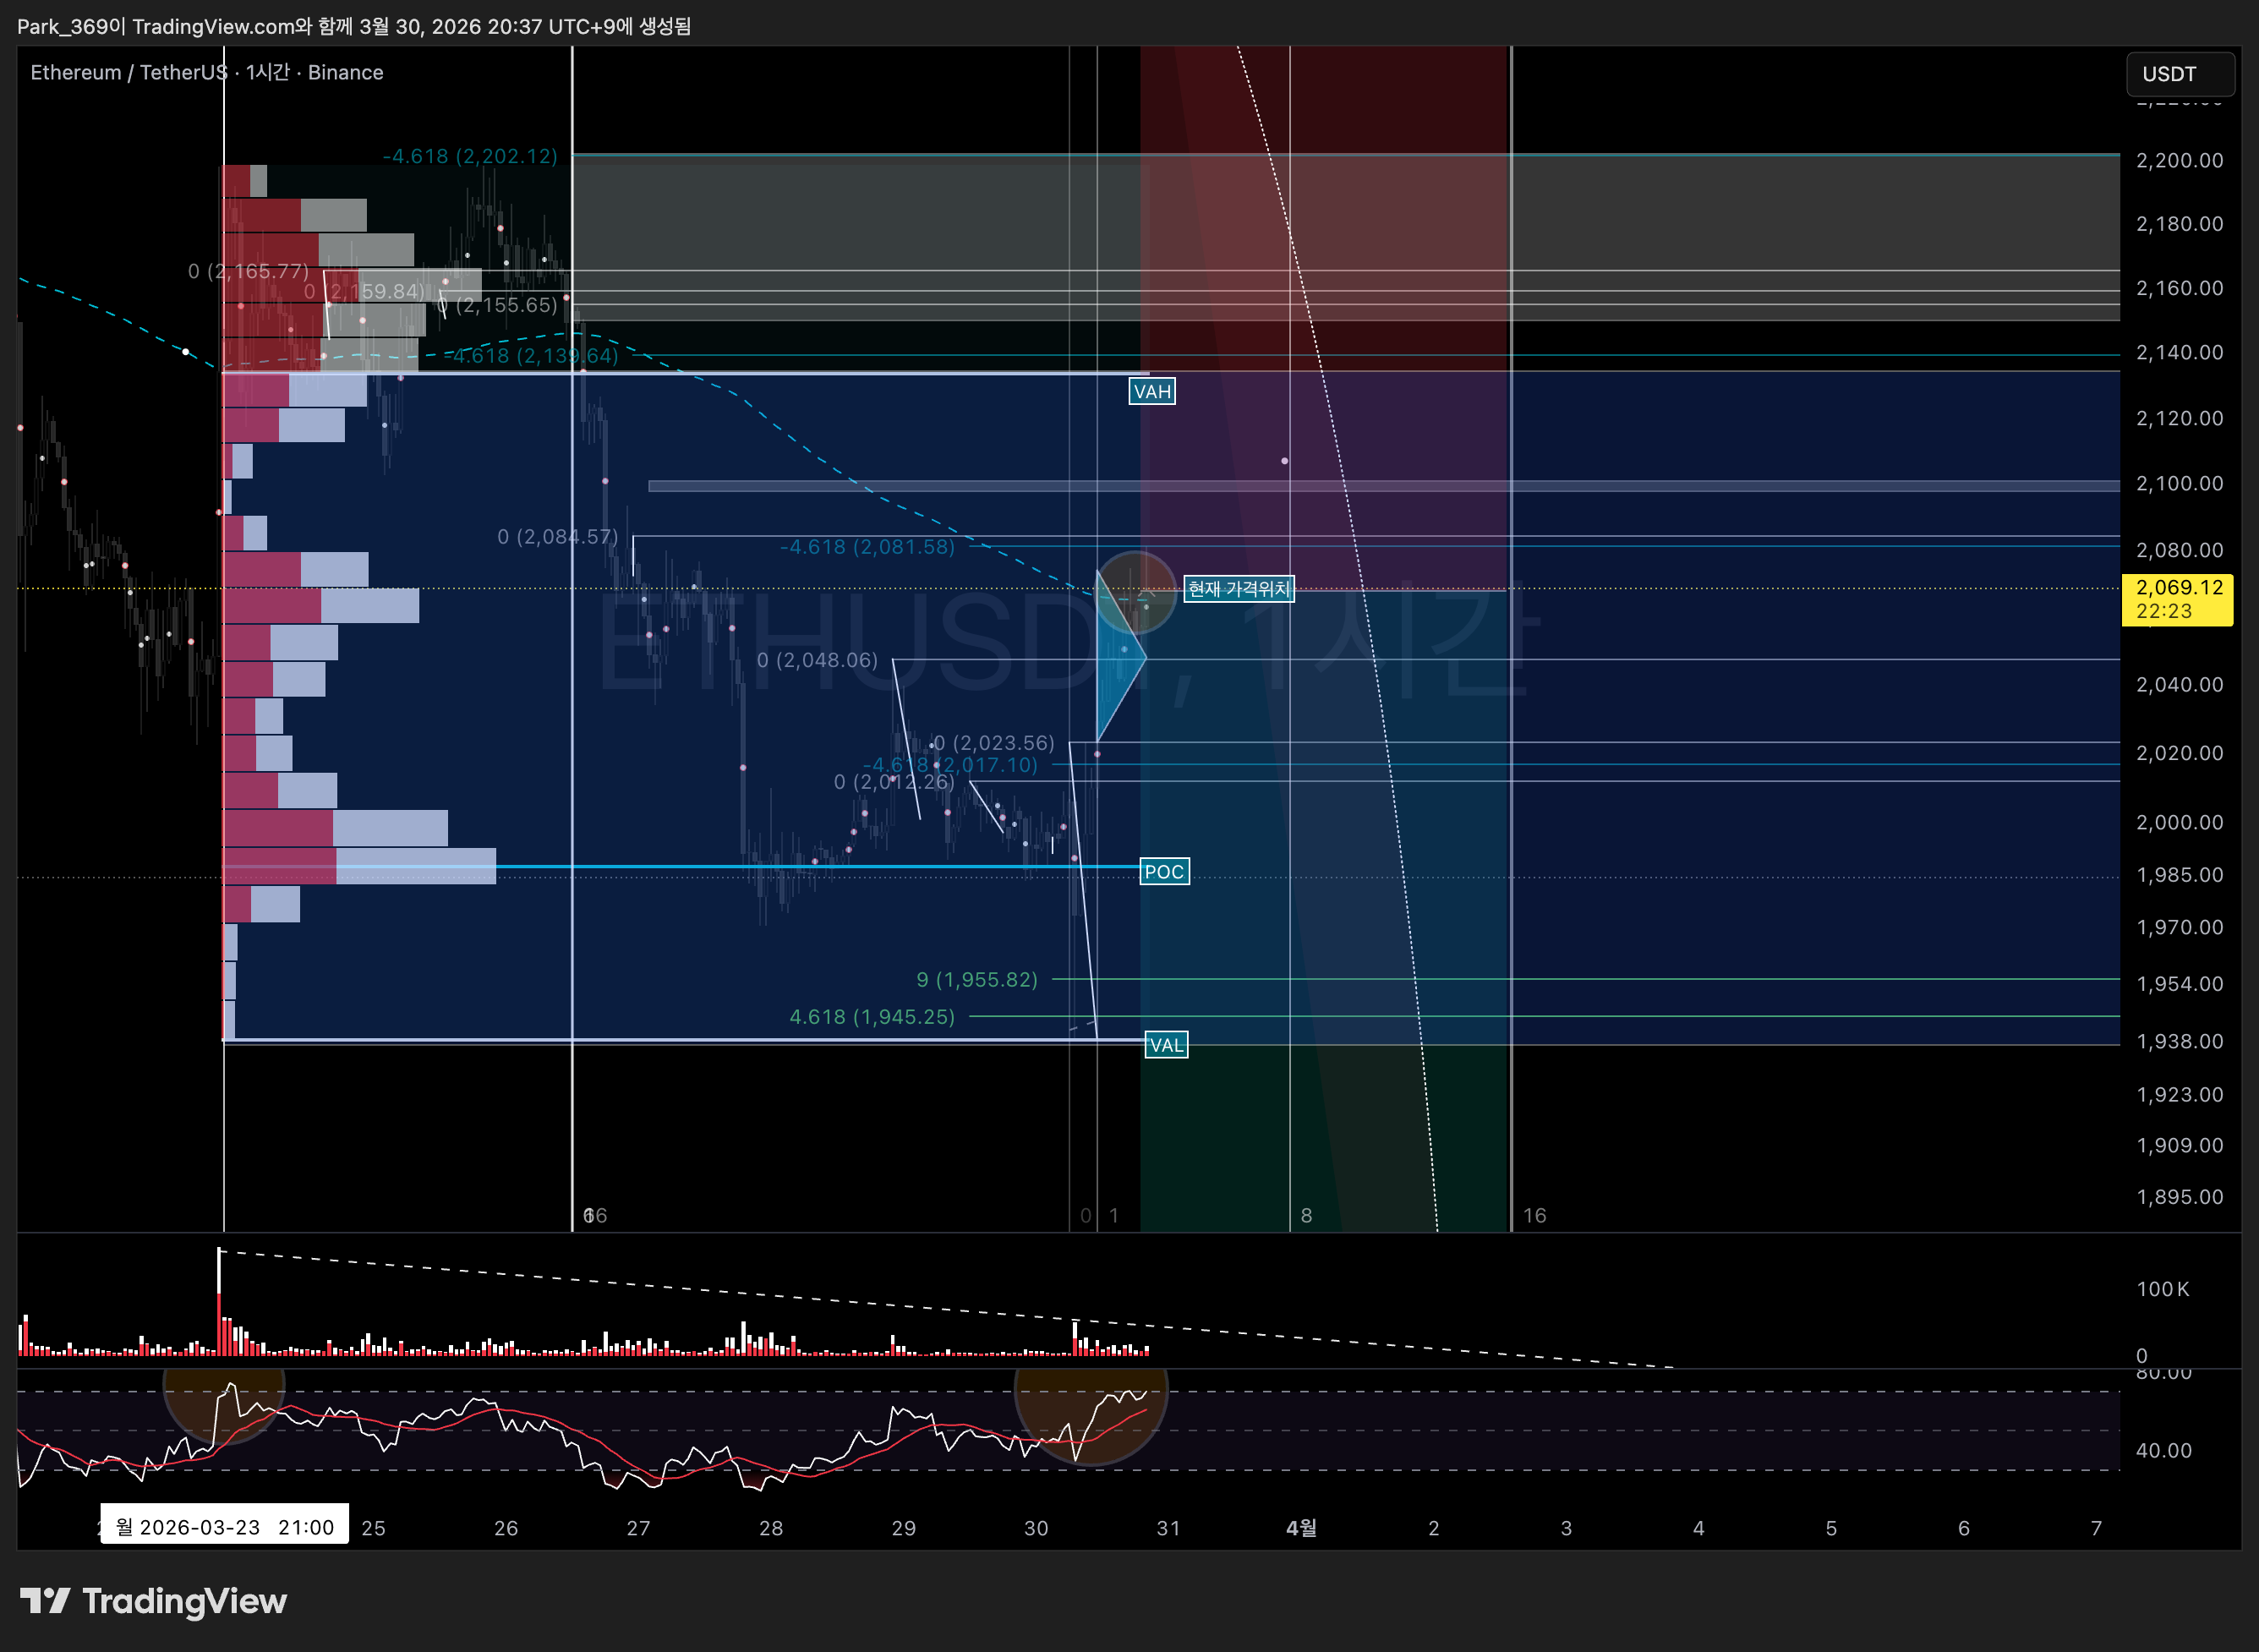Click the Fibonacci time zone number 16
The height and width of the screenshot is (1652, 2259).
click(x=1534, y=1215)
